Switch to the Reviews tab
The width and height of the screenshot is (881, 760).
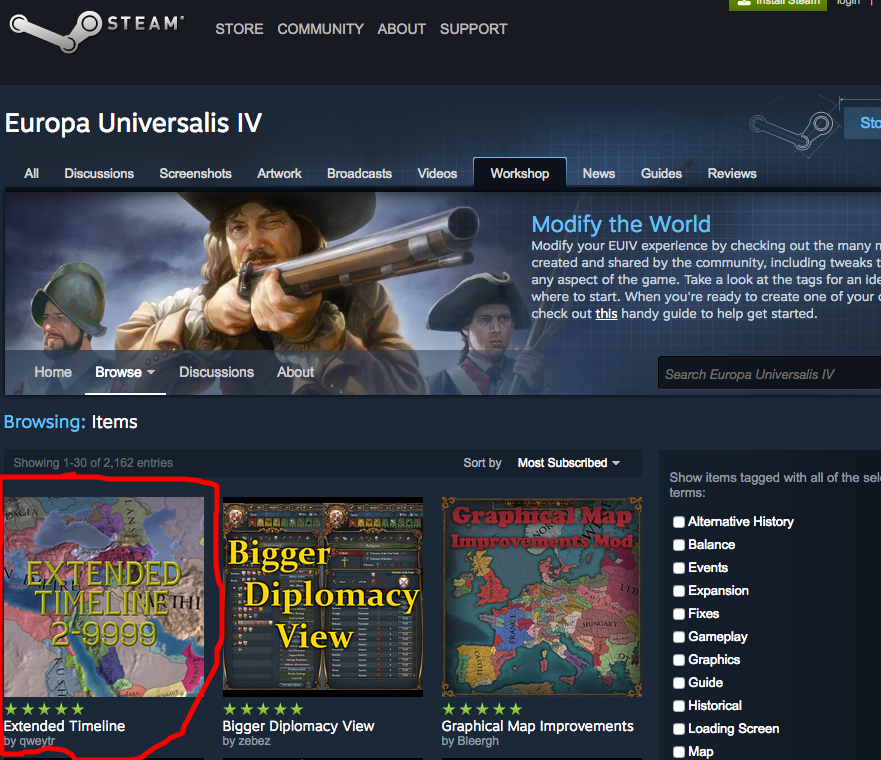732,174
